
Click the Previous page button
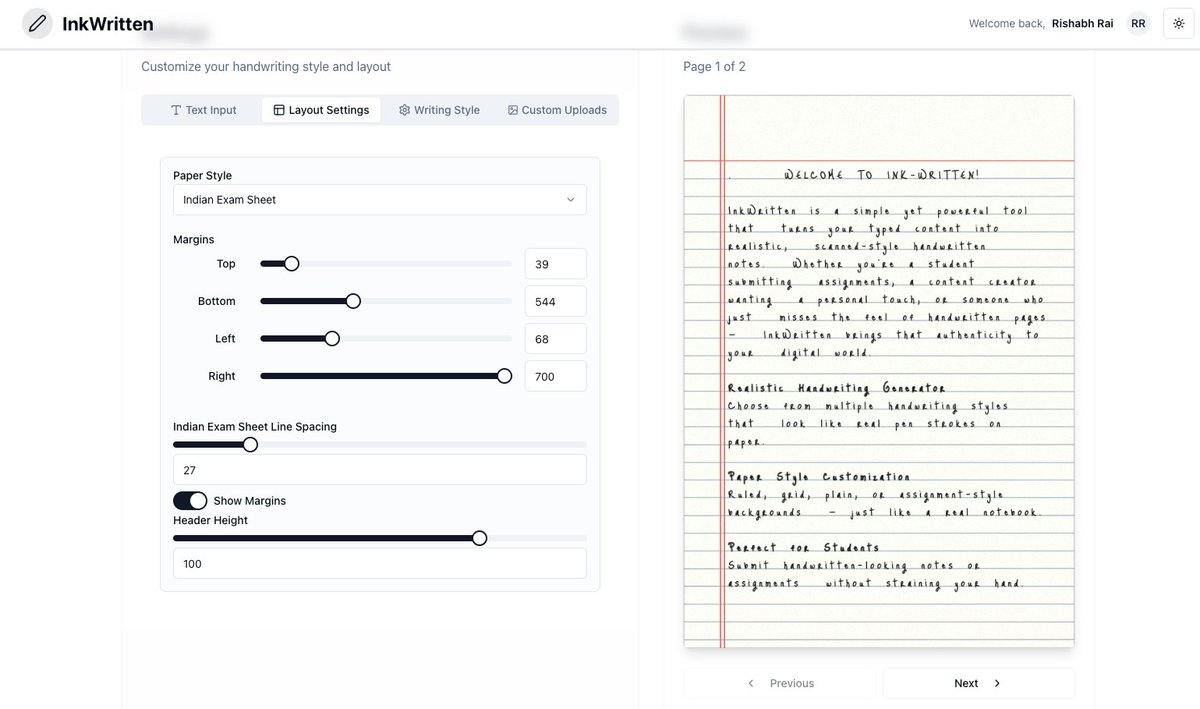coord(780,683)
